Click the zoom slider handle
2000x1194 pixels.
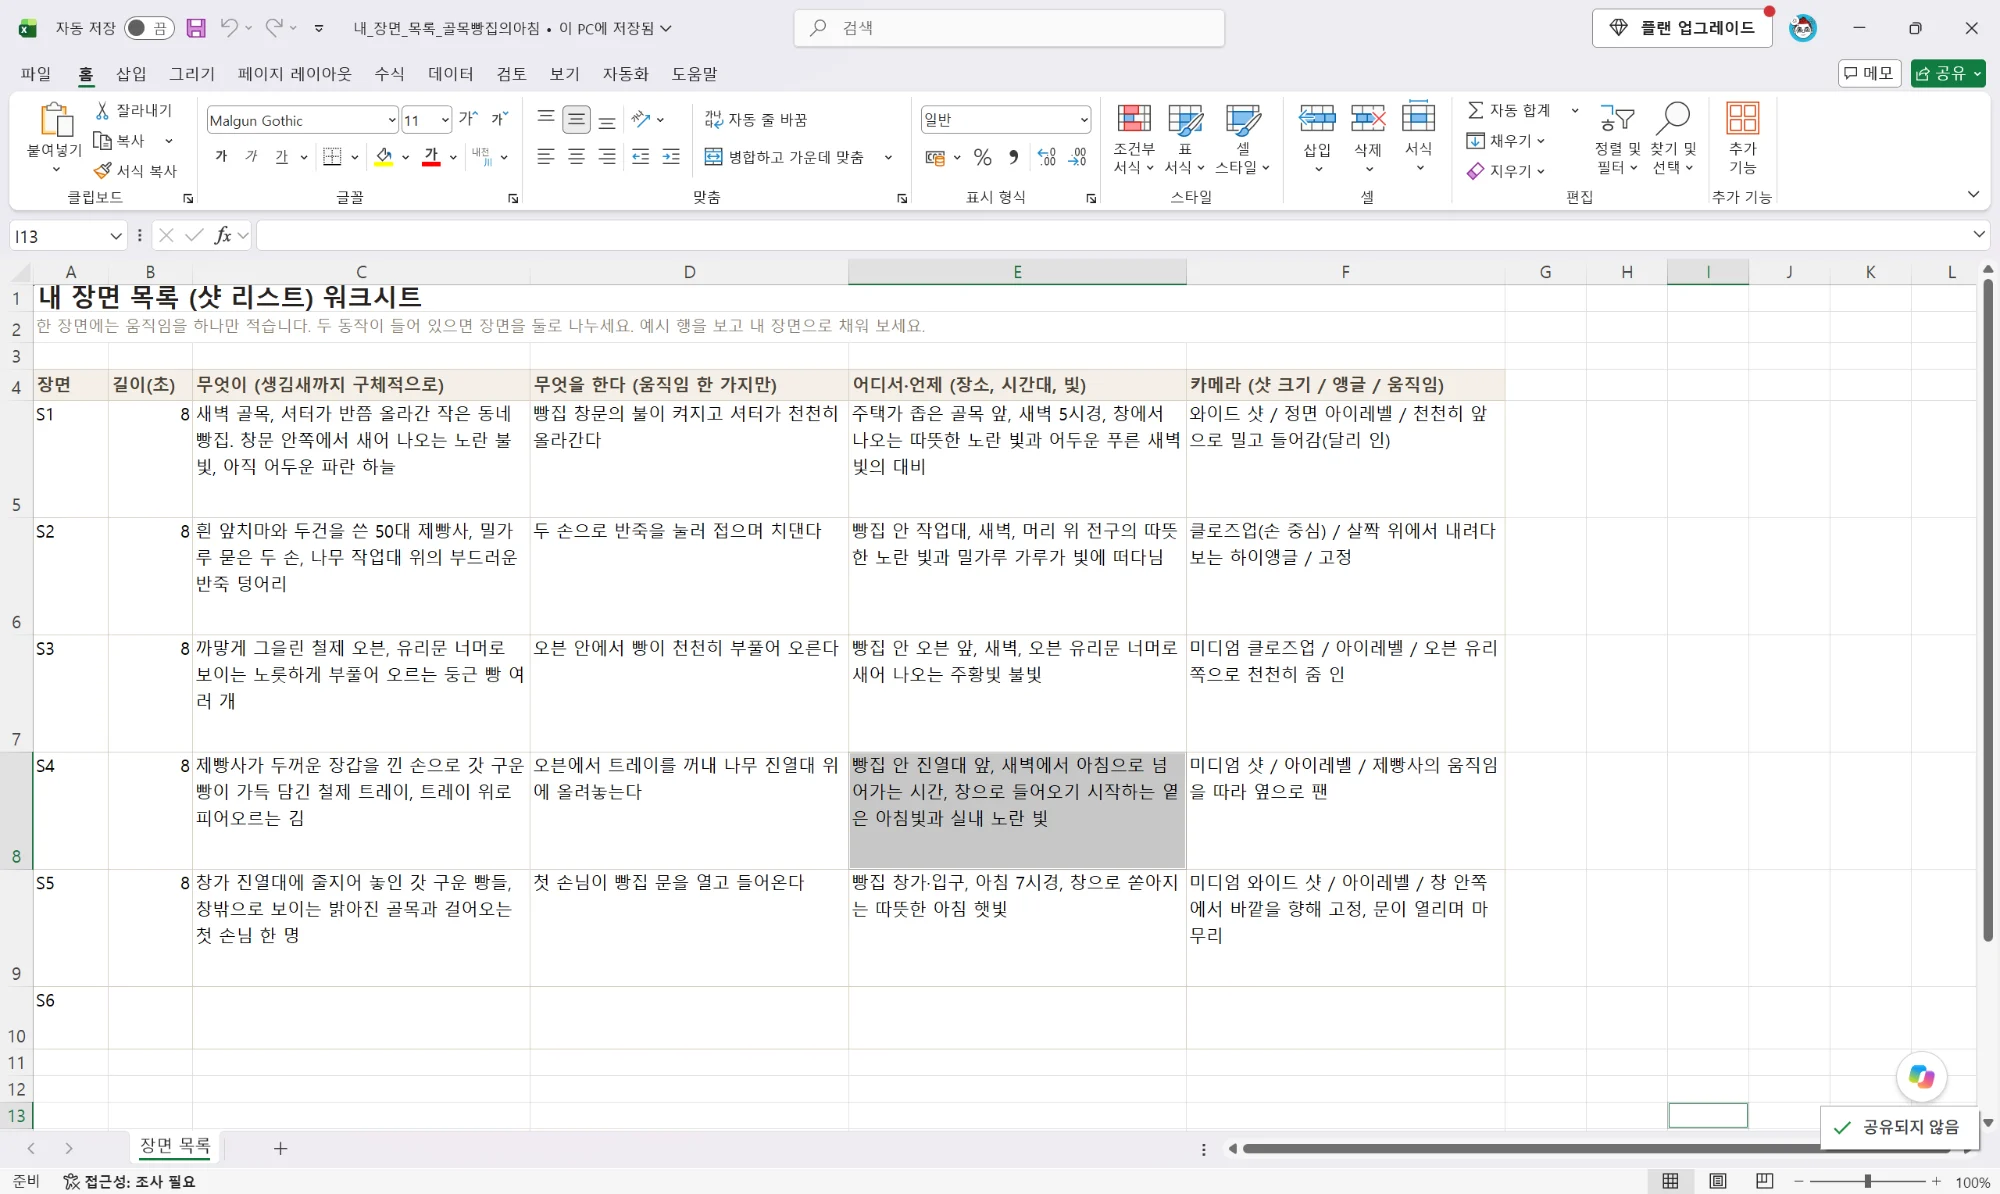(1867, 1181)
